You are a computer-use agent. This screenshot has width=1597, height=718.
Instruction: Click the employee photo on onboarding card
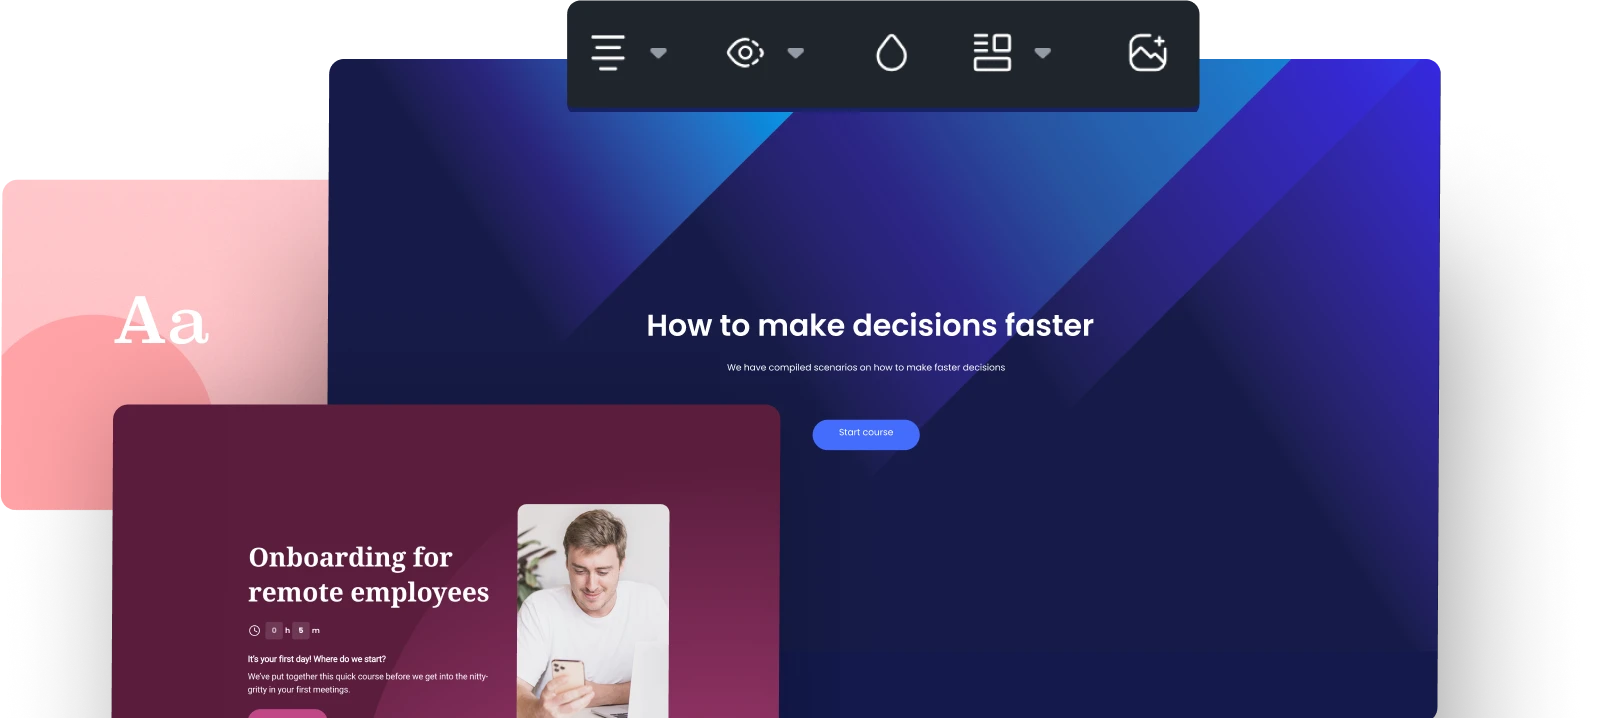[593, 611]
